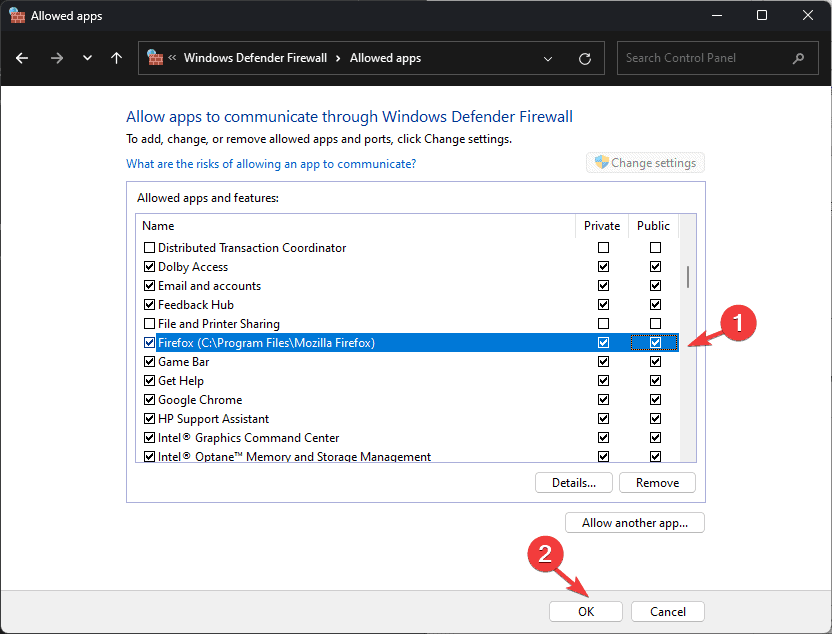Image resolution: width=832 pixels, height=634 pixels.
Task: Confirm changes with OK
Action: point(586,612)
